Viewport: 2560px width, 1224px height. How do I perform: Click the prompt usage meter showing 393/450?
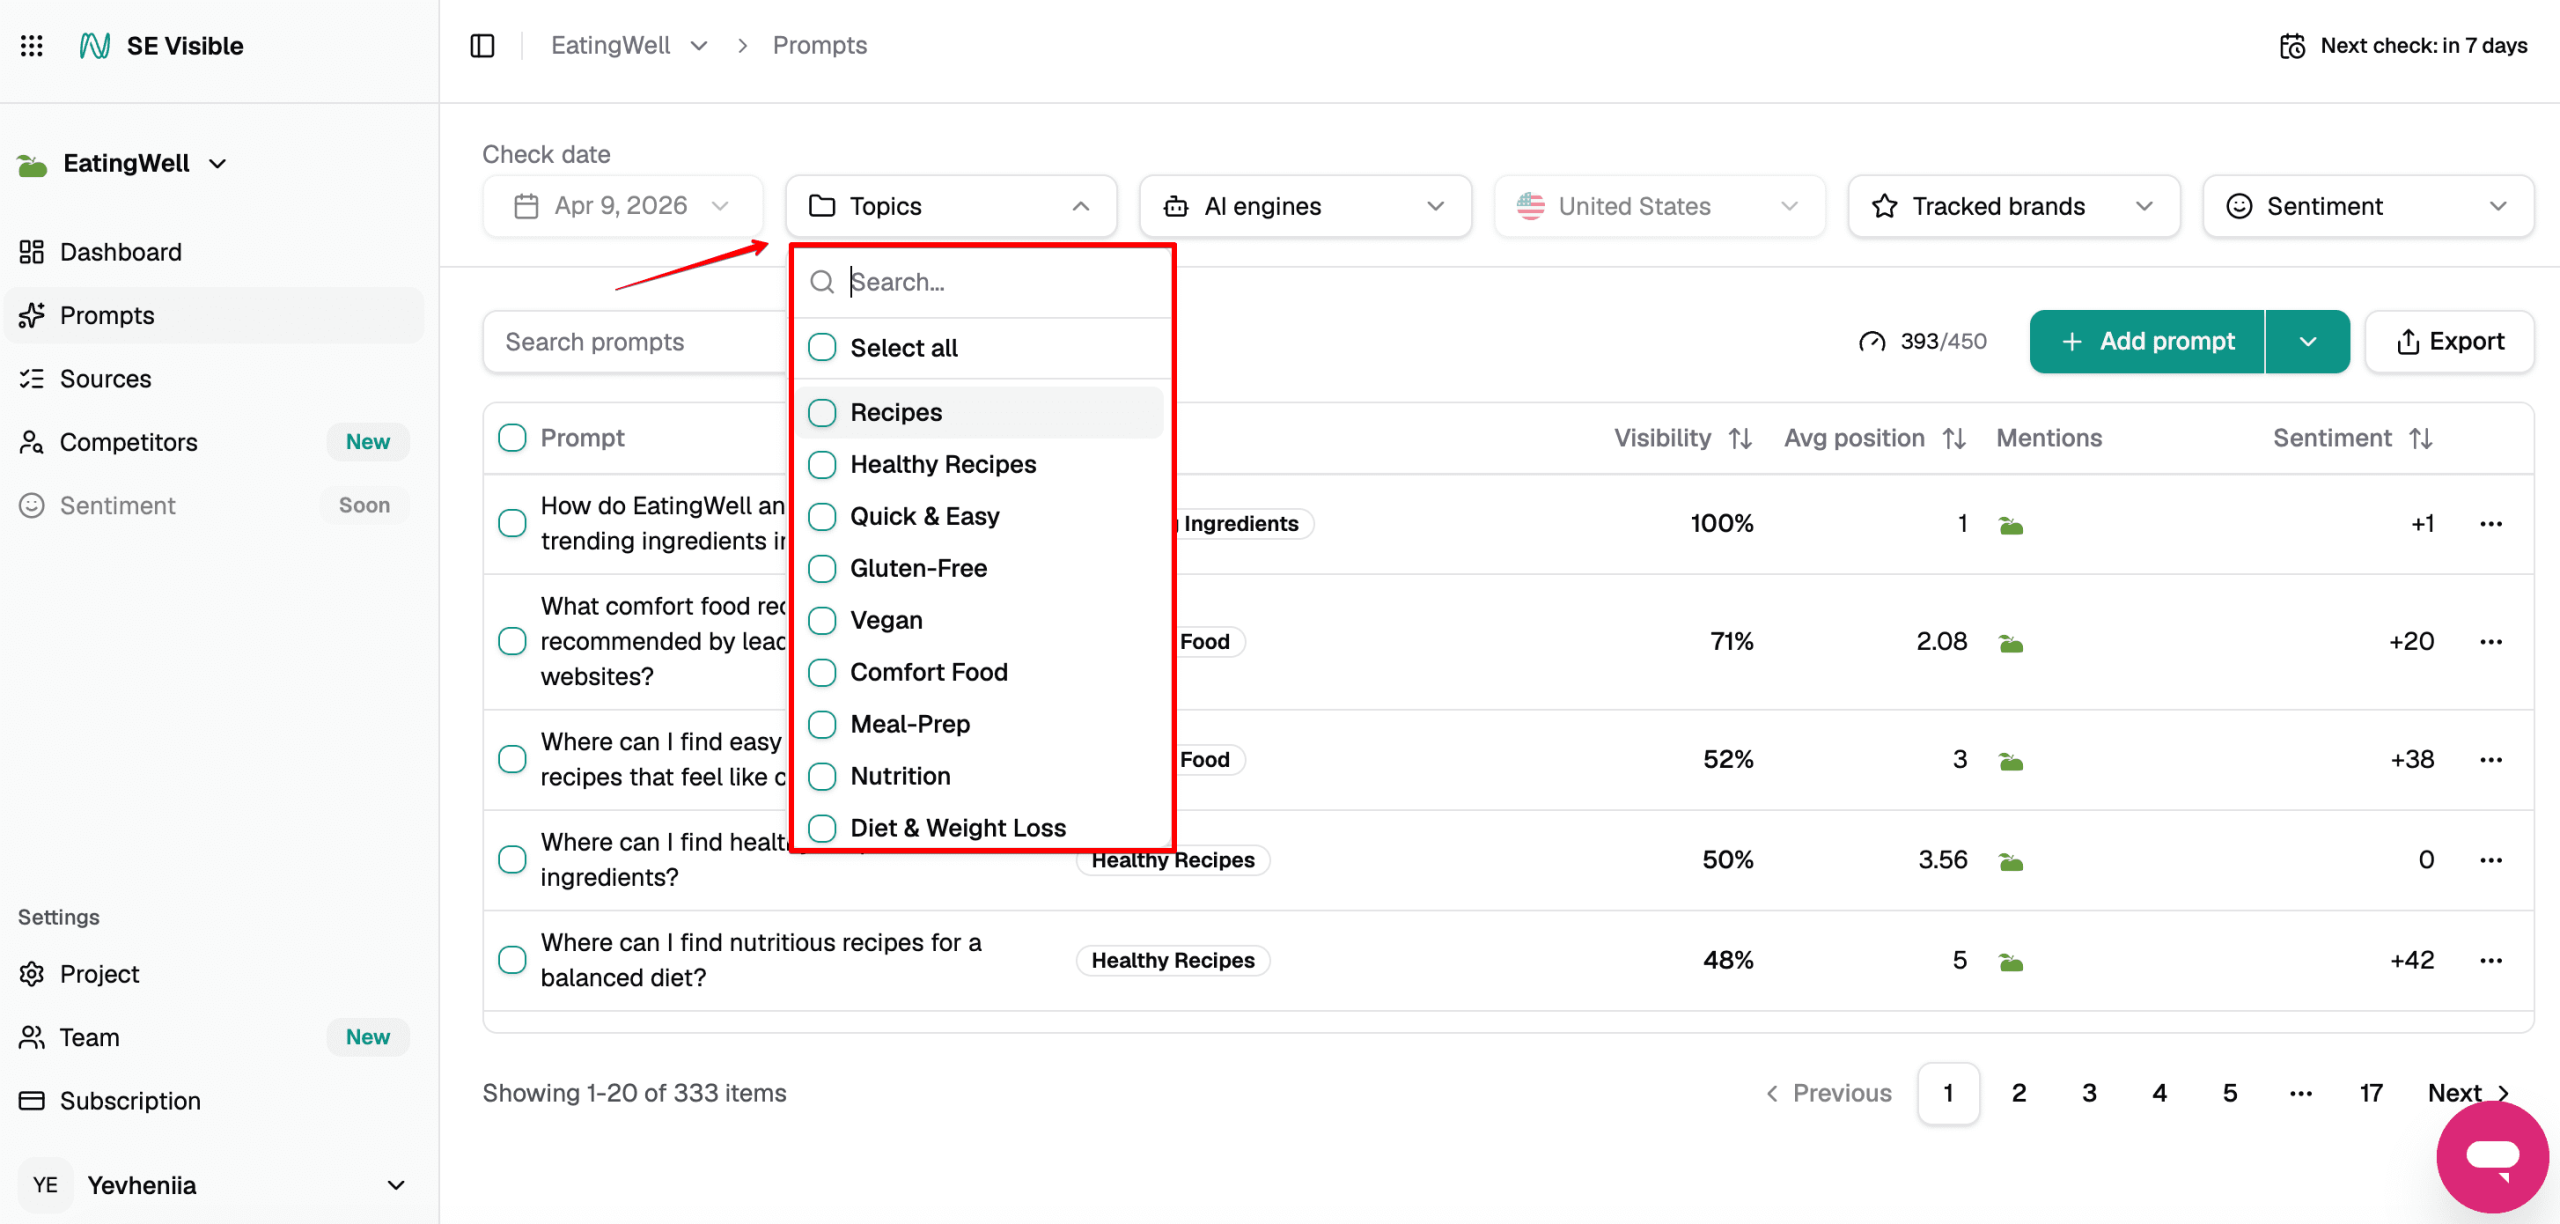click(x=1921, y=341)
